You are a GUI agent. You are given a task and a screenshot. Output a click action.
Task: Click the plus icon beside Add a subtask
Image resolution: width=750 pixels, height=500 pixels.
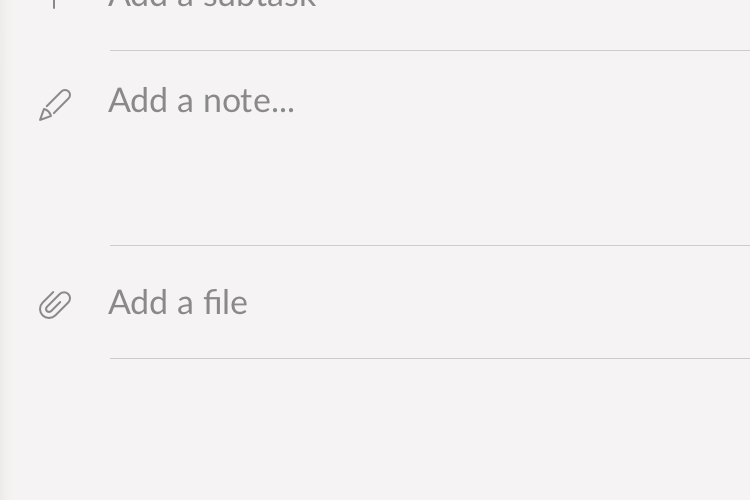click(54, 4)
